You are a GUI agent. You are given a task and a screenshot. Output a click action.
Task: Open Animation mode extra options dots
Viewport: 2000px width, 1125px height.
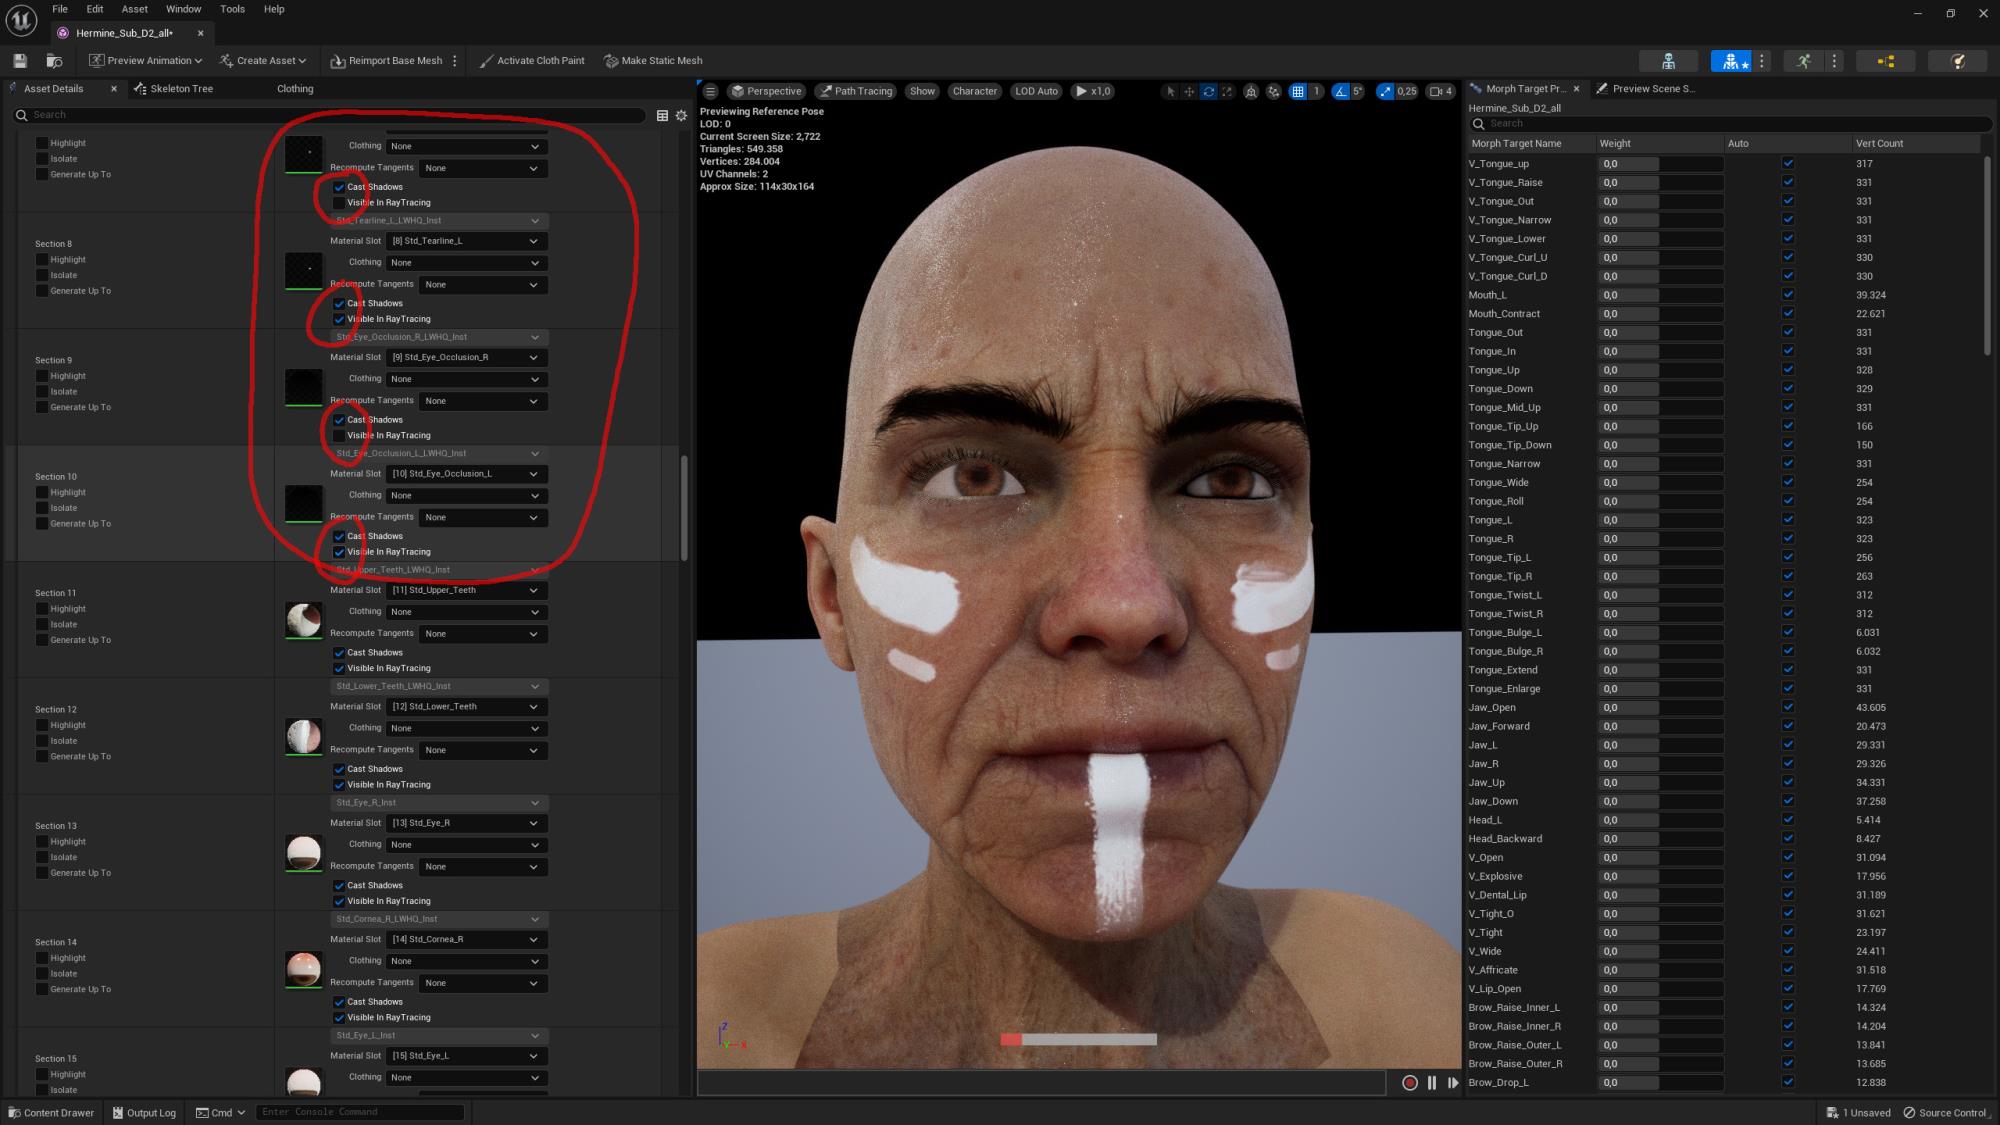point(1834,61)
